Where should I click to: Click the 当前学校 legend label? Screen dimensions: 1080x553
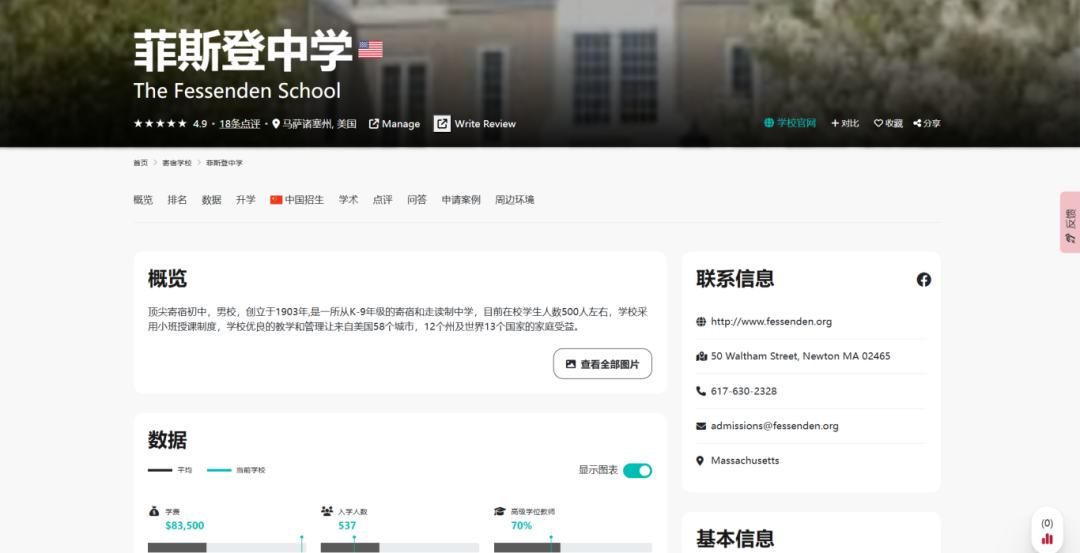click(251, 470)
